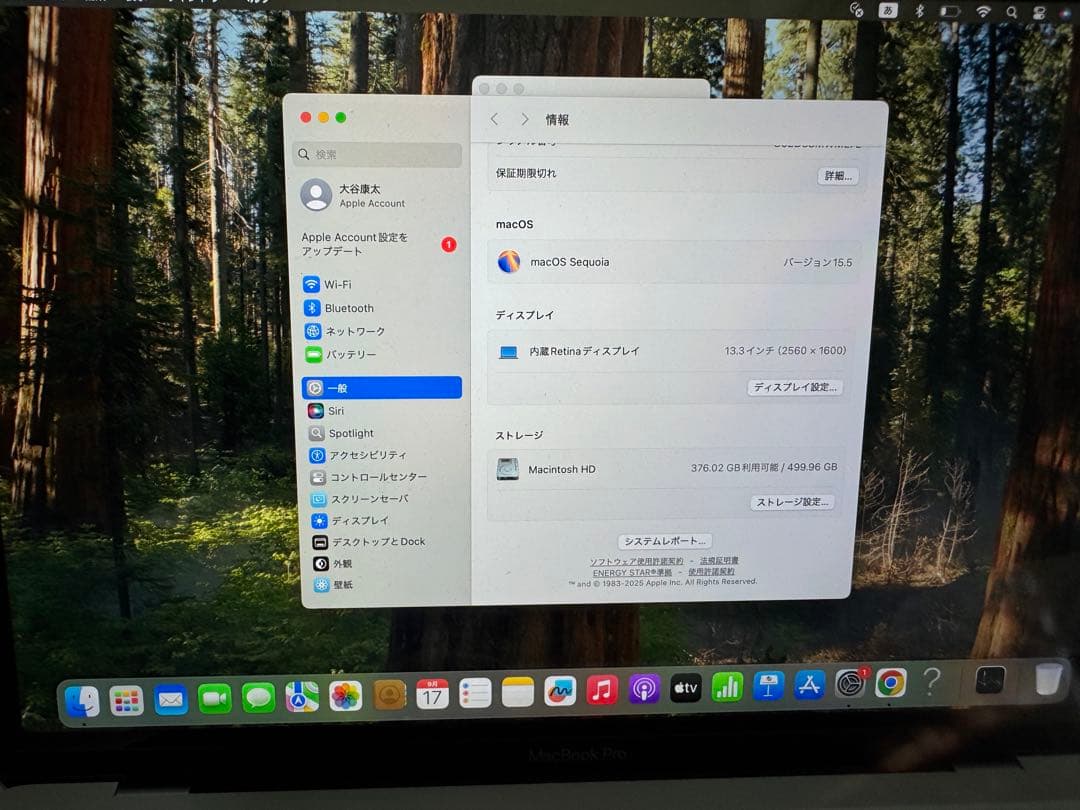Image resolution: width=1080 pixels, height=810 pixels.
Task: Open ストレージ設定 for Macintosh HD
Action: pos(793,502)
